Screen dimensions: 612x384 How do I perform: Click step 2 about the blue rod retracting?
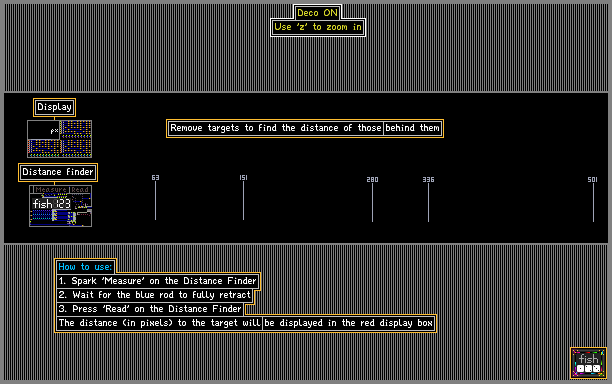pyautogui.click(x=155, y=295)
